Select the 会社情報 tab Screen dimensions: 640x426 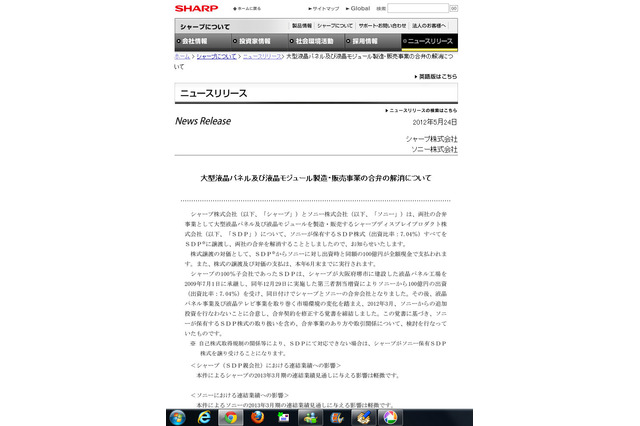coord(203,41)
